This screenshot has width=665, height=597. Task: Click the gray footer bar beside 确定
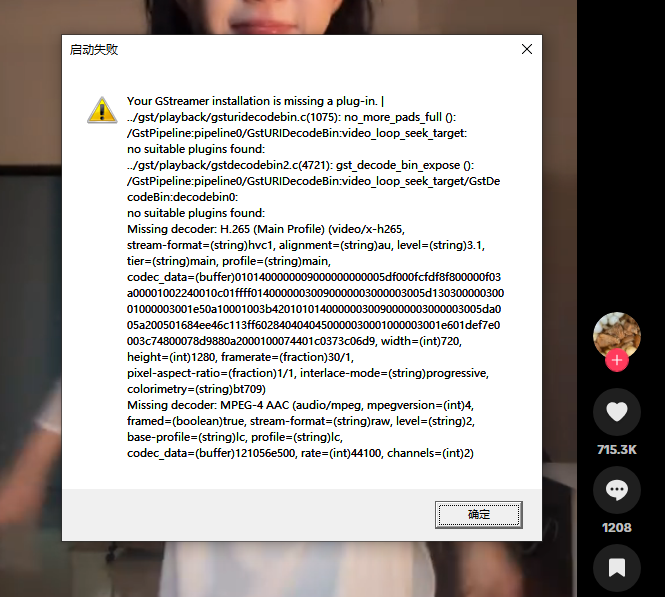[248, 514]
